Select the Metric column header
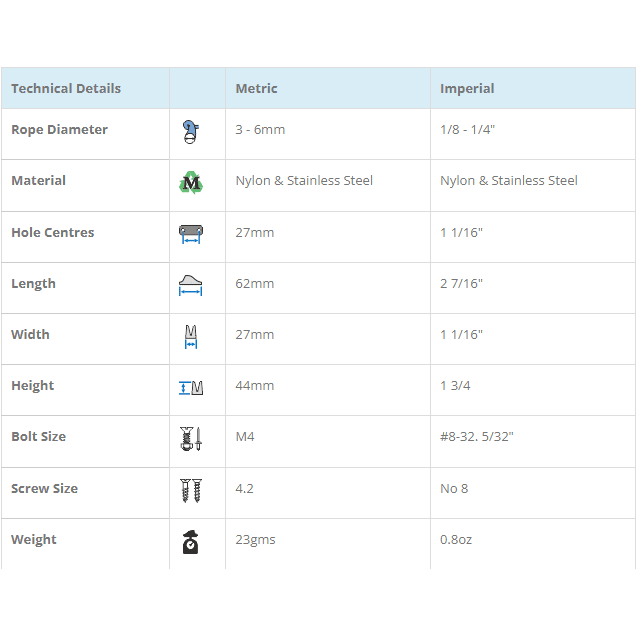 [x=256, y=88]
